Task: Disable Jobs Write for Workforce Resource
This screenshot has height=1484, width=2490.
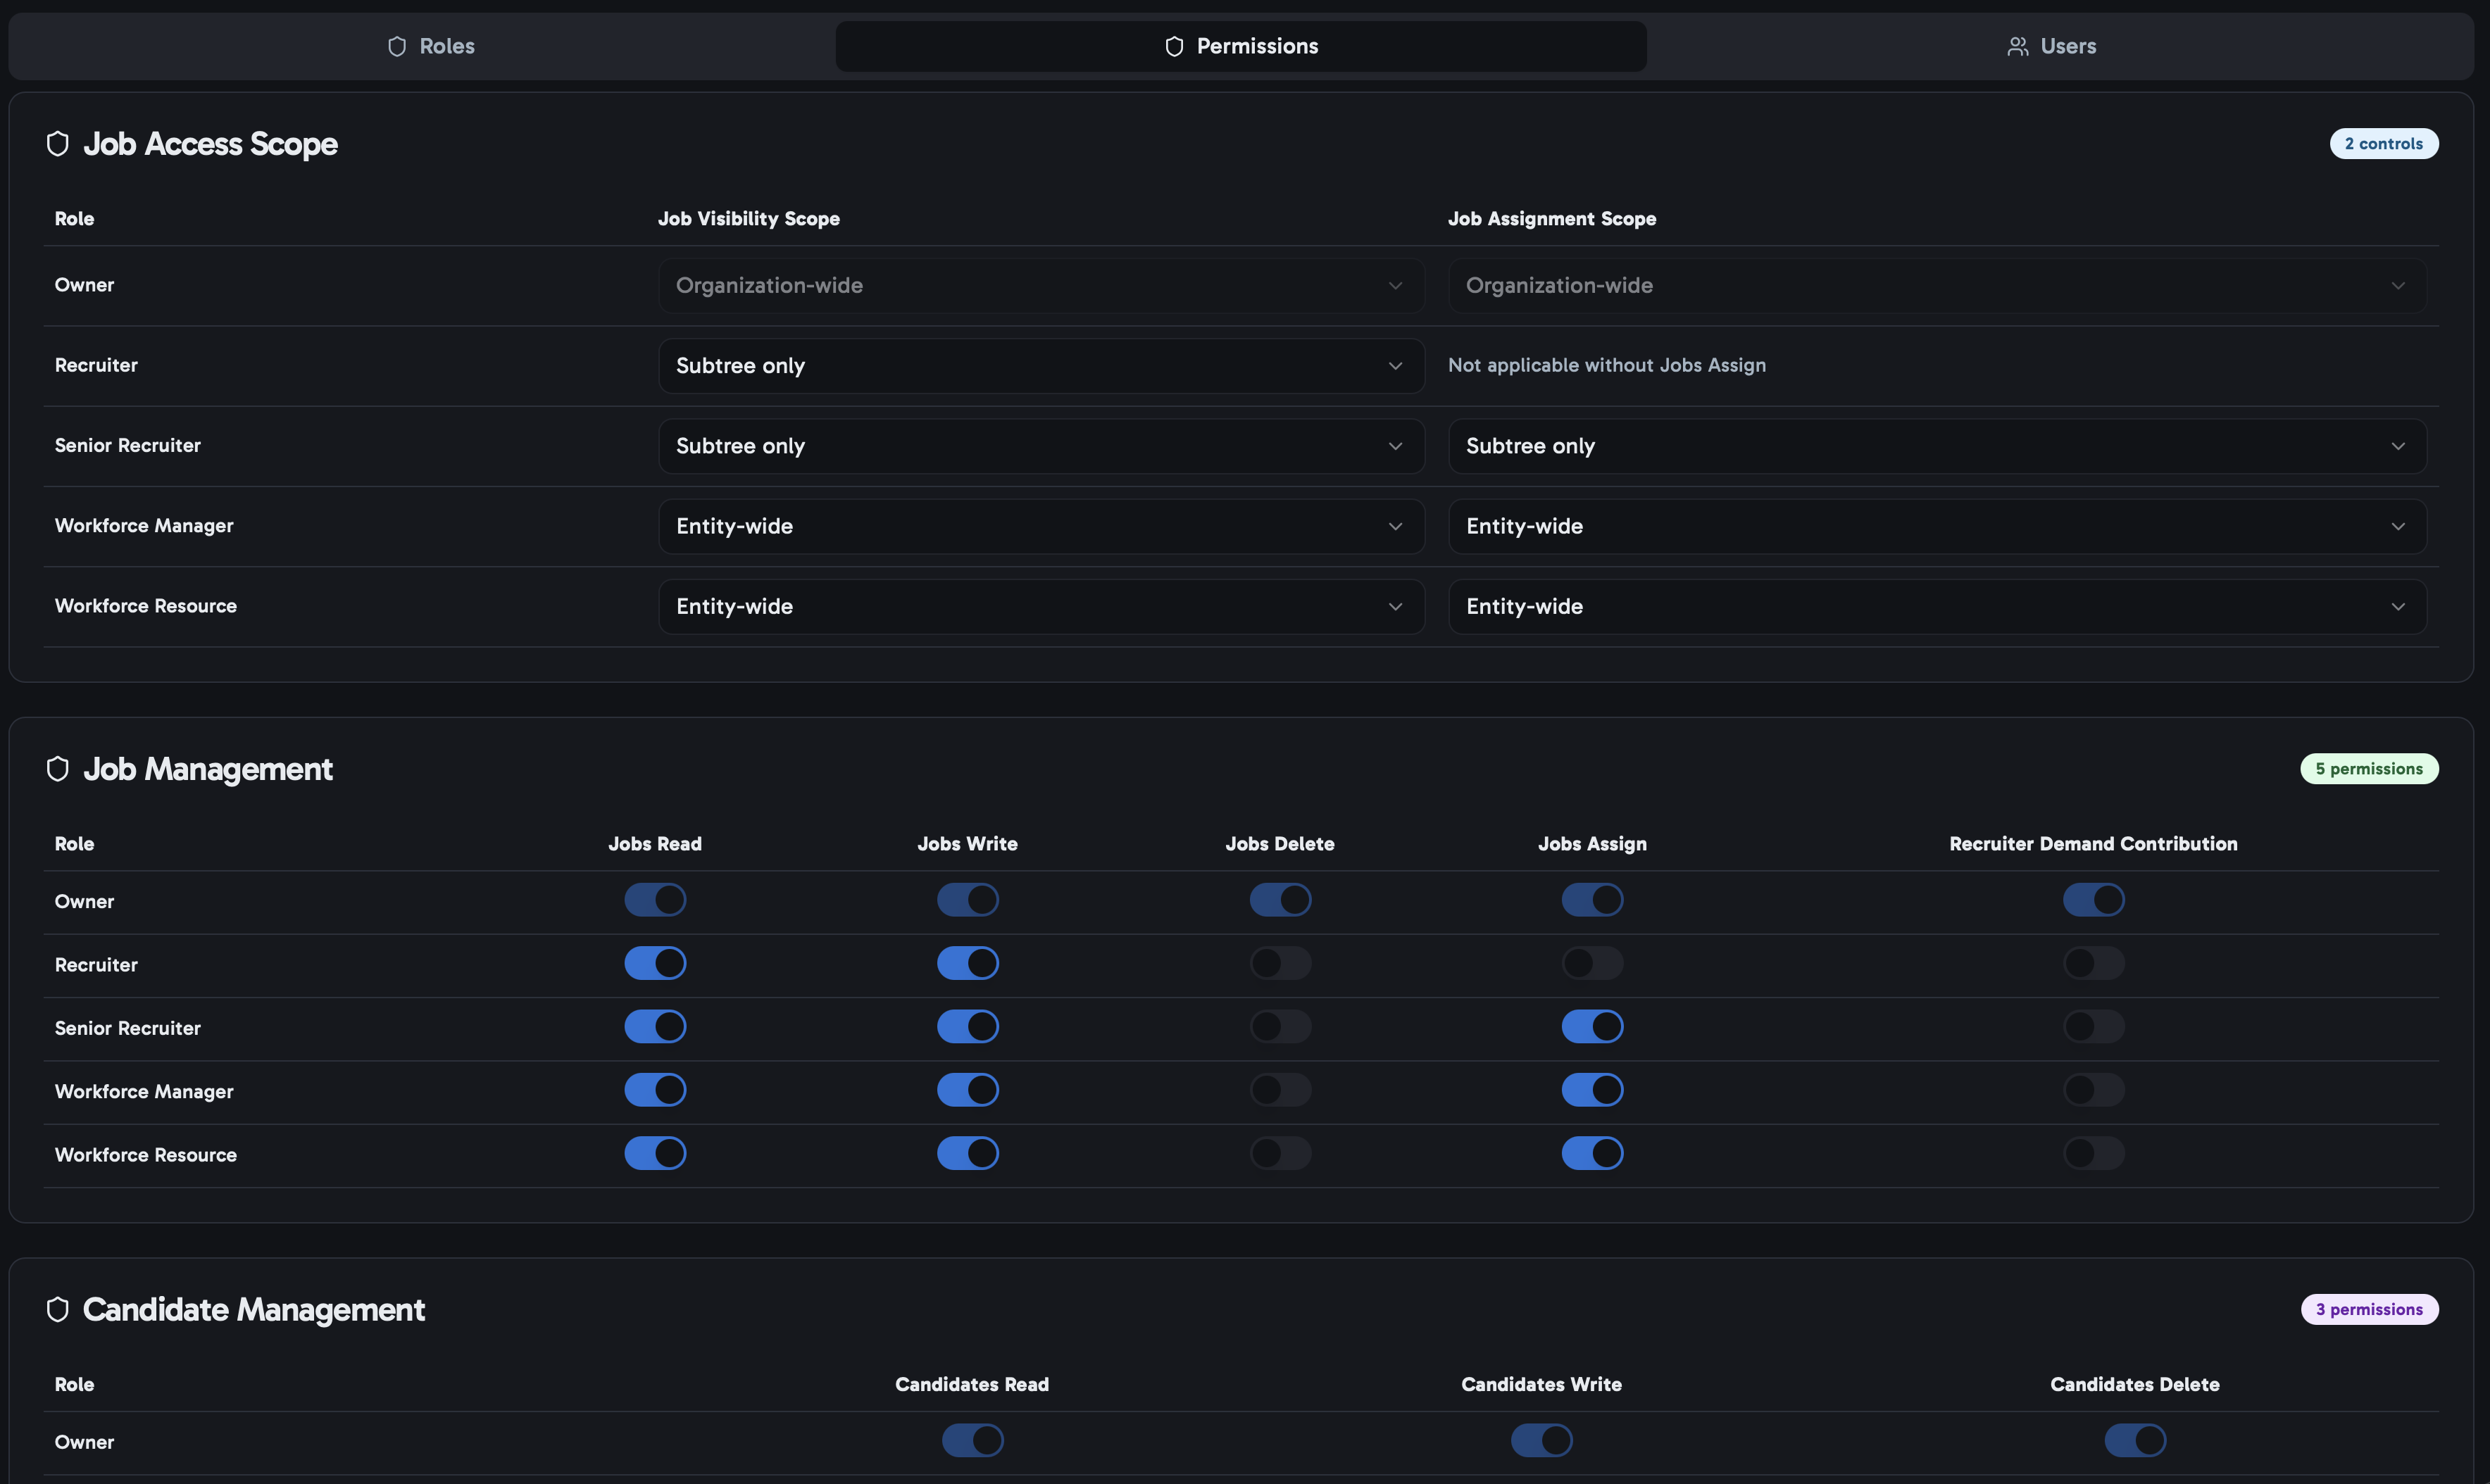Action: [968, 1153]
